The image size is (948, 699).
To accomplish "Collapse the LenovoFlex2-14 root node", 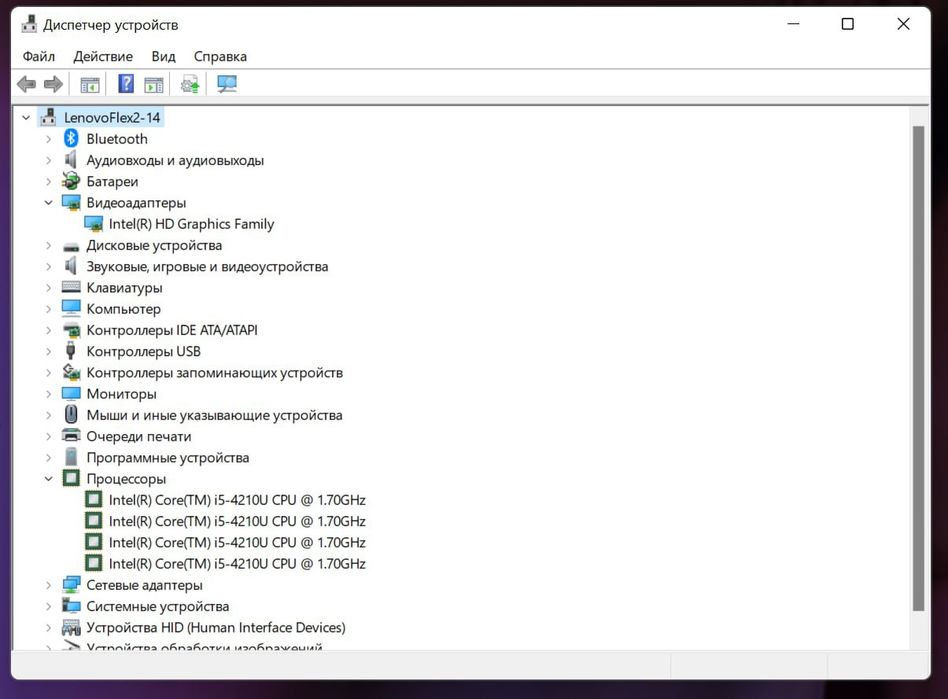I will (x=26, y=117).
